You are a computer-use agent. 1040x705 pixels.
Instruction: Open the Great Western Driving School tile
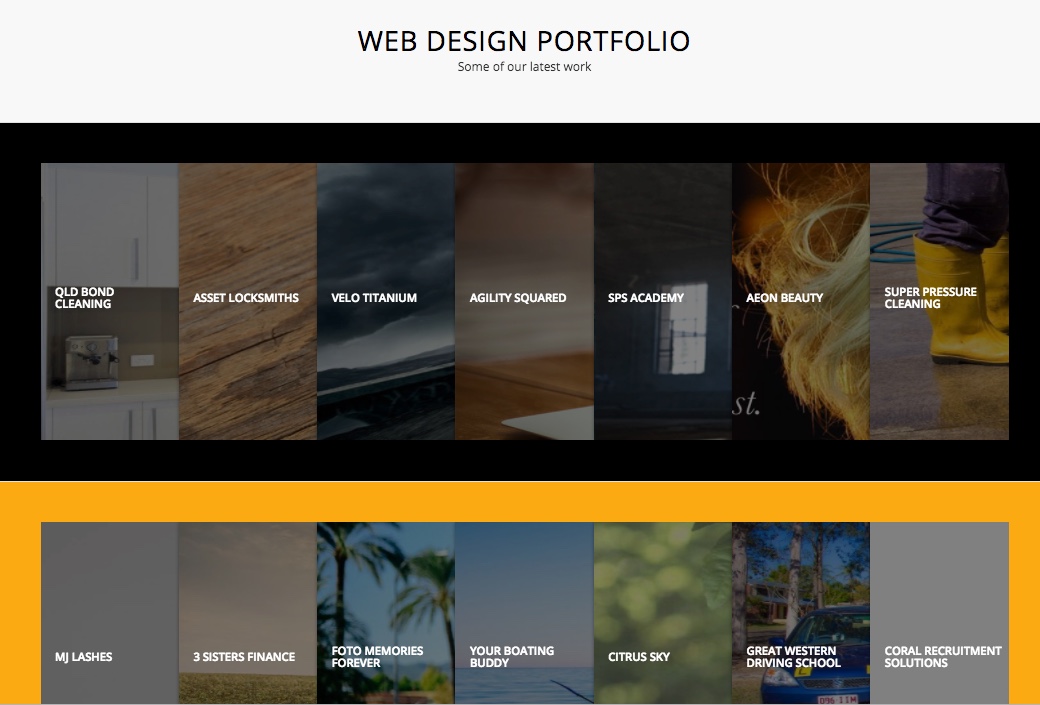[801, 613]
